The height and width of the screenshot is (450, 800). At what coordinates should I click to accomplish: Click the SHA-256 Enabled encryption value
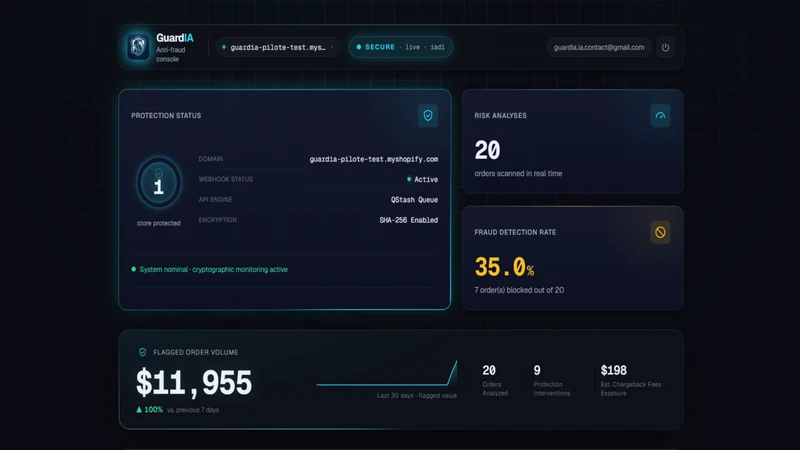coord(409,220)
